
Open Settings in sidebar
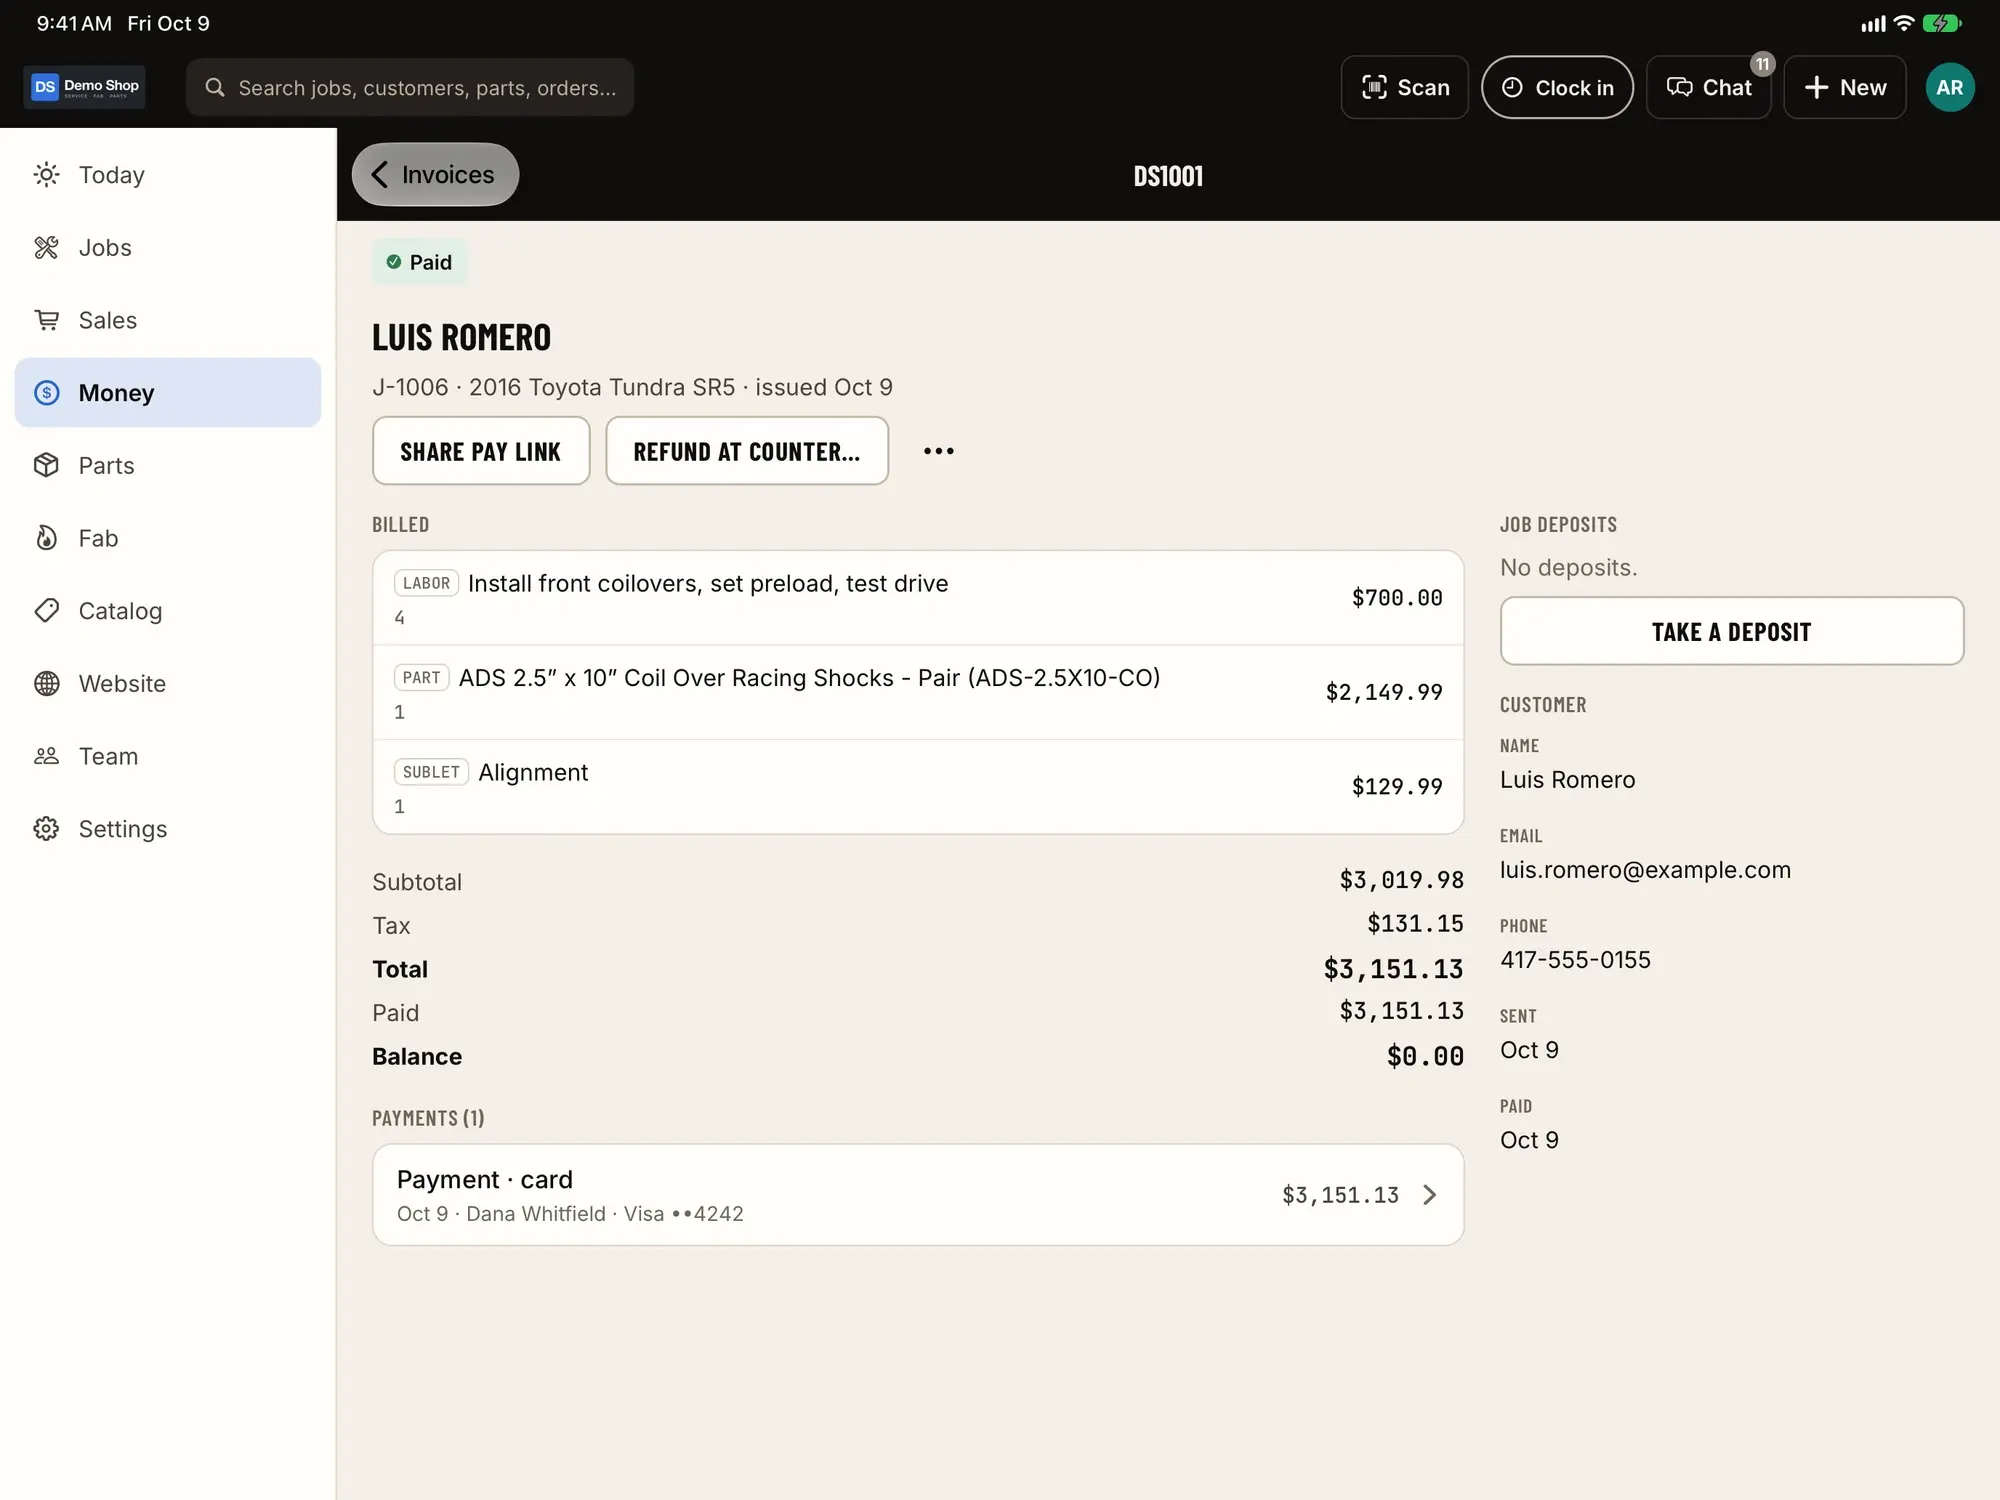tap(168, 829)
